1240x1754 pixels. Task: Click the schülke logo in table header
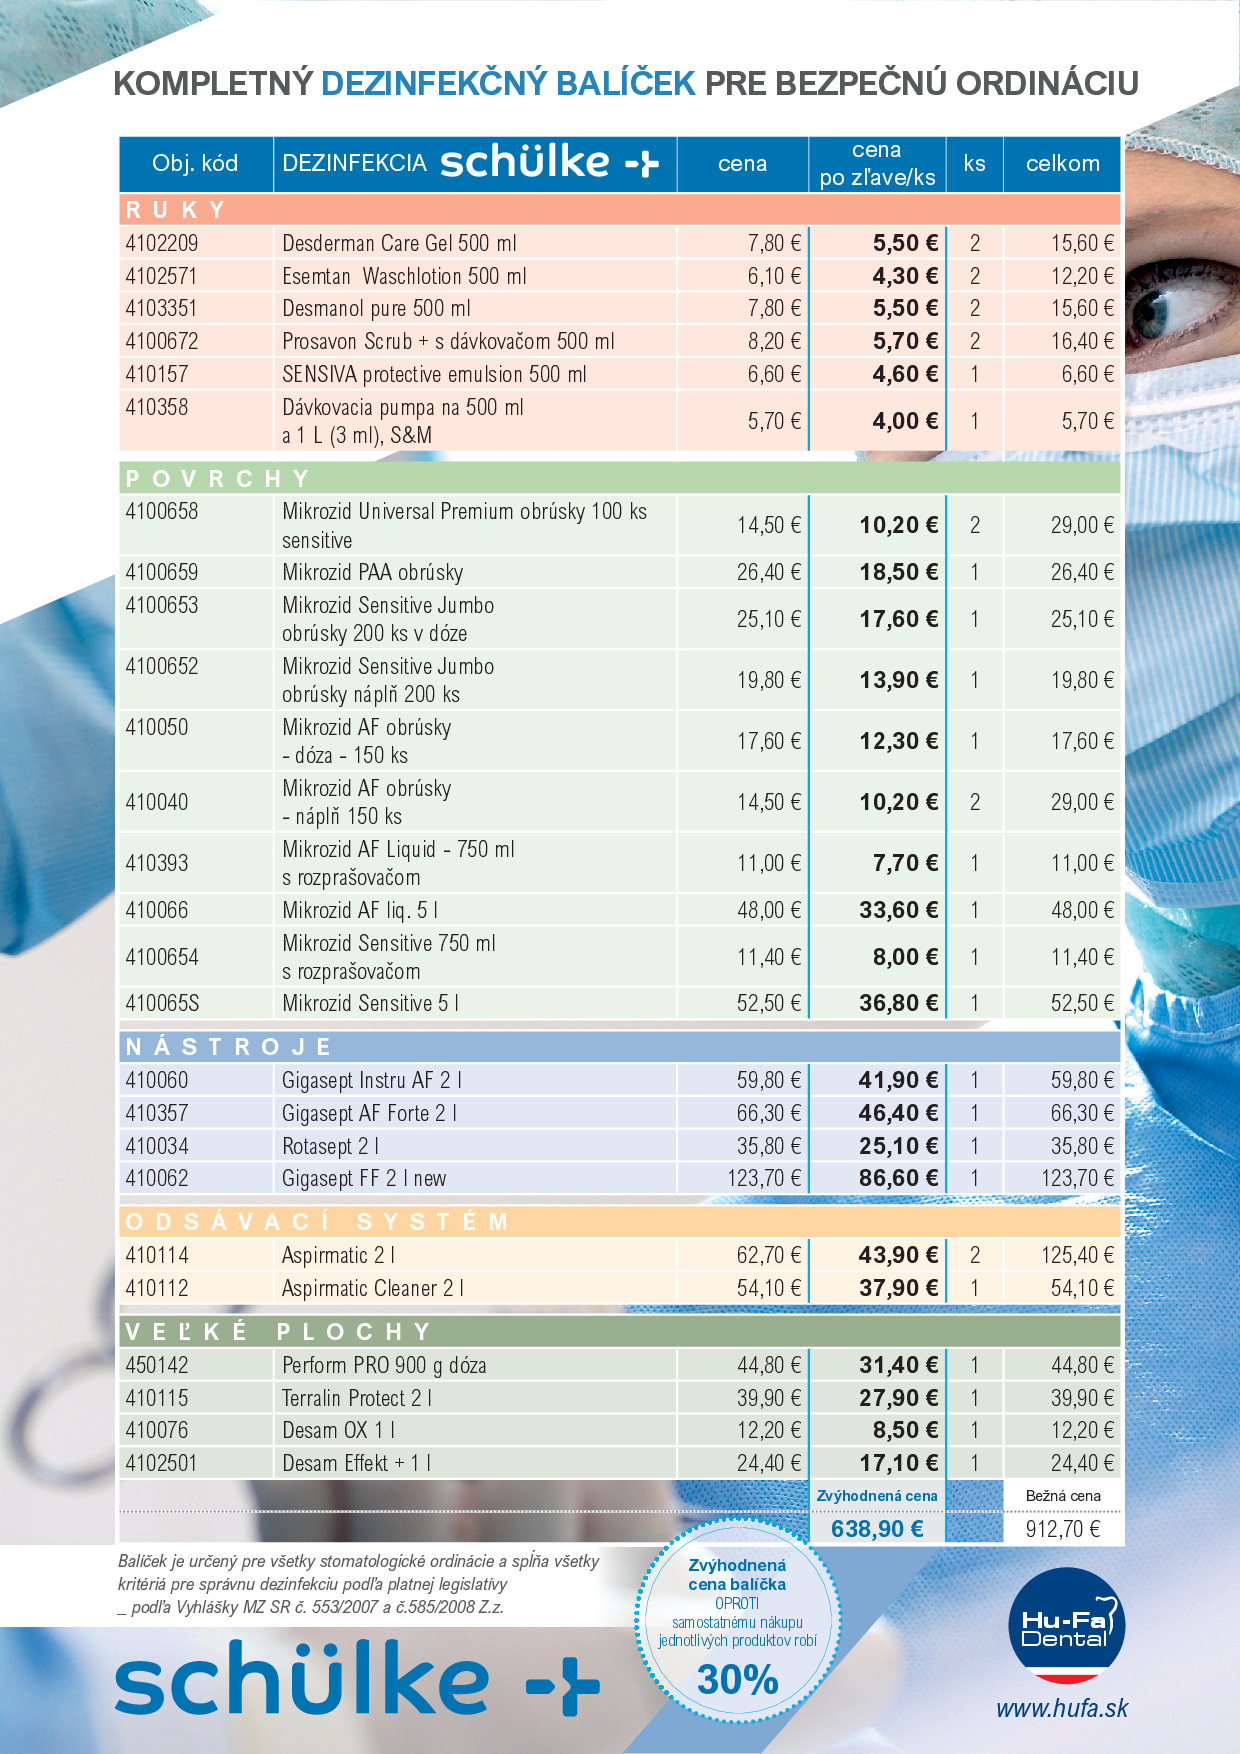[549, 162]
